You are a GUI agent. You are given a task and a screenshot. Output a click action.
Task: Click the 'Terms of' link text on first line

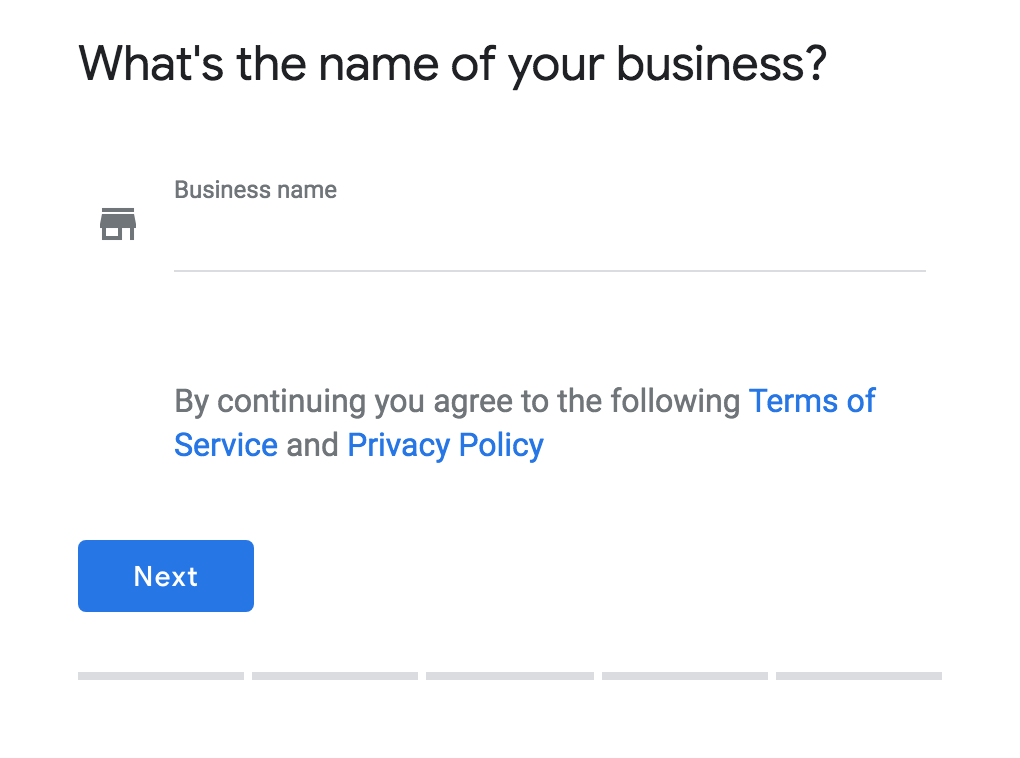pyautogui.click(x=812, y=401)
